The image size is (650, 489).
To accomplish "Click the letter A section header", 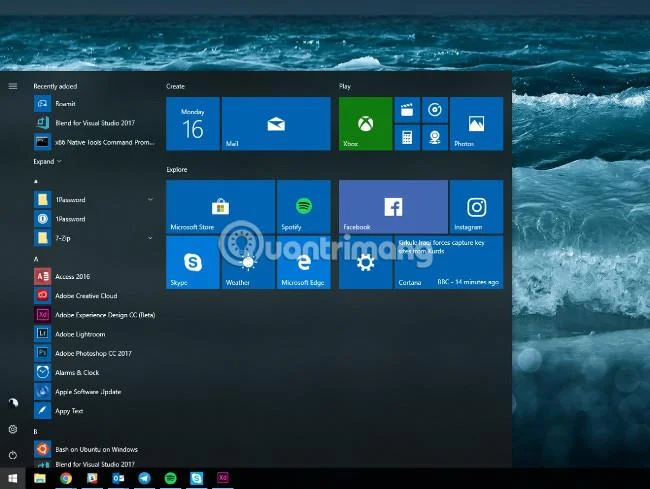I will [36, 259].
